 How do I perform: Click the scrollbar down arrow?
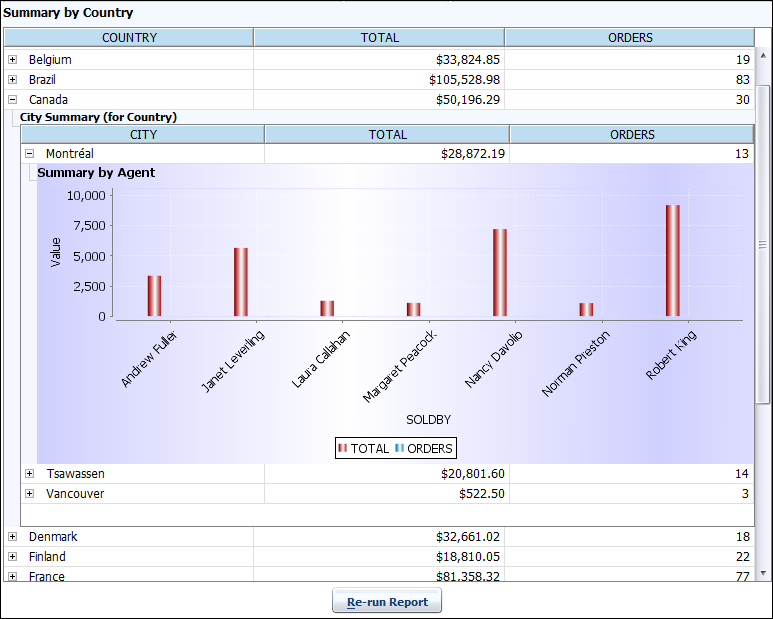[x=764, y=573]
